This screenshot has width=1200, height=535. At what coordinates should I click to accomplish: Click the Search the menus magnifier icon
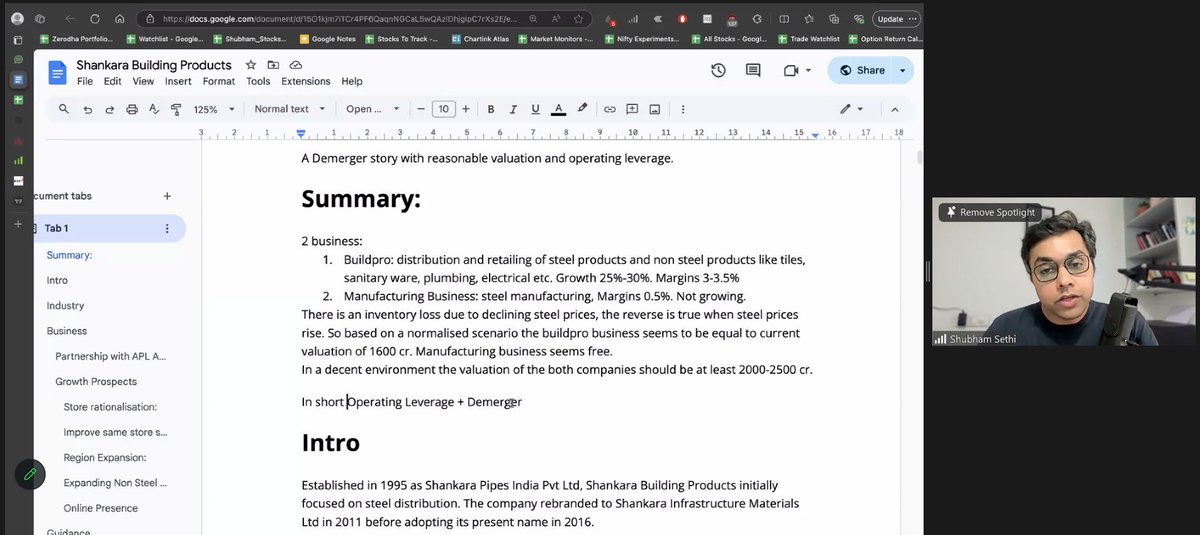pos(64,109)
